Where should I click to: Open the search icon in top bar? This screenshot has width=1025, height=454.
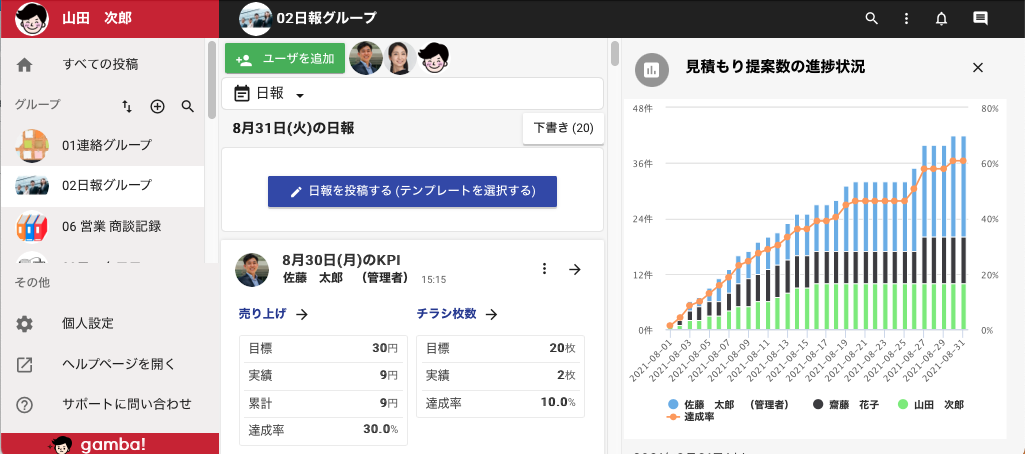pyautogui.click(x=871, y=18)
